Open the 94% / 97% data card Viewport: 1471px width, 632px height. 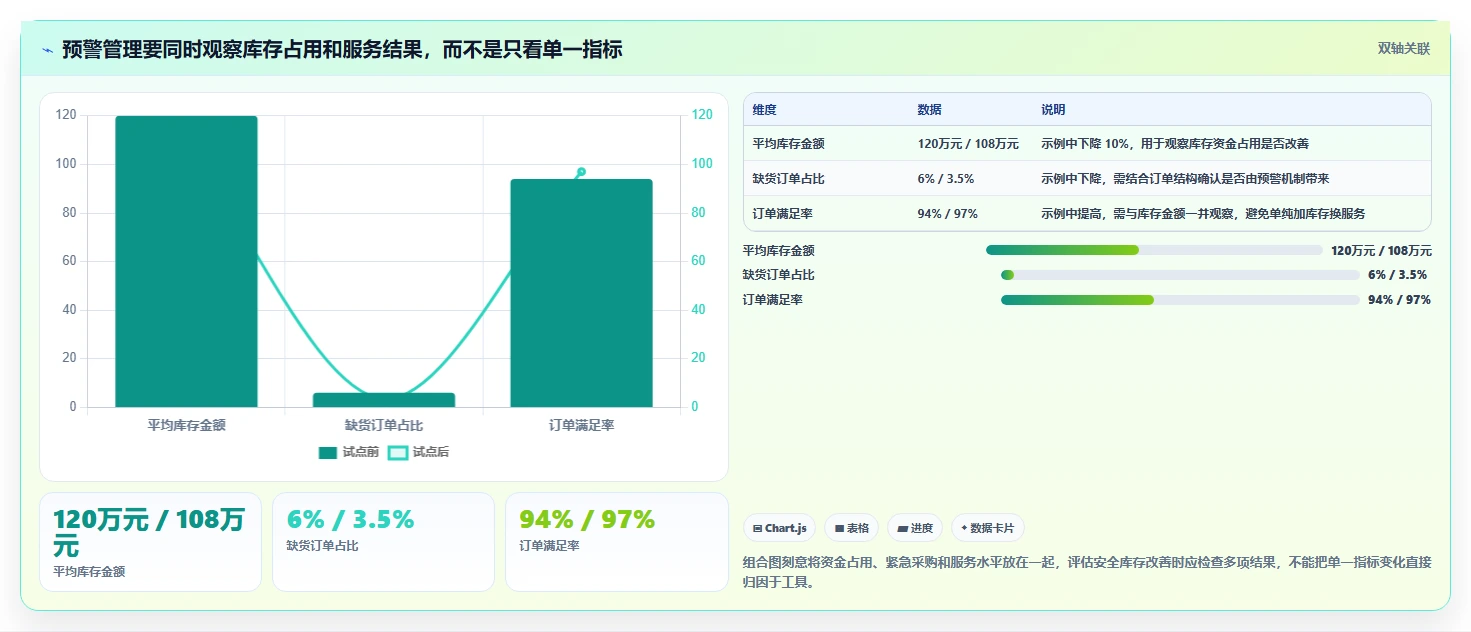pyautogui.click(x=617, y=542)
